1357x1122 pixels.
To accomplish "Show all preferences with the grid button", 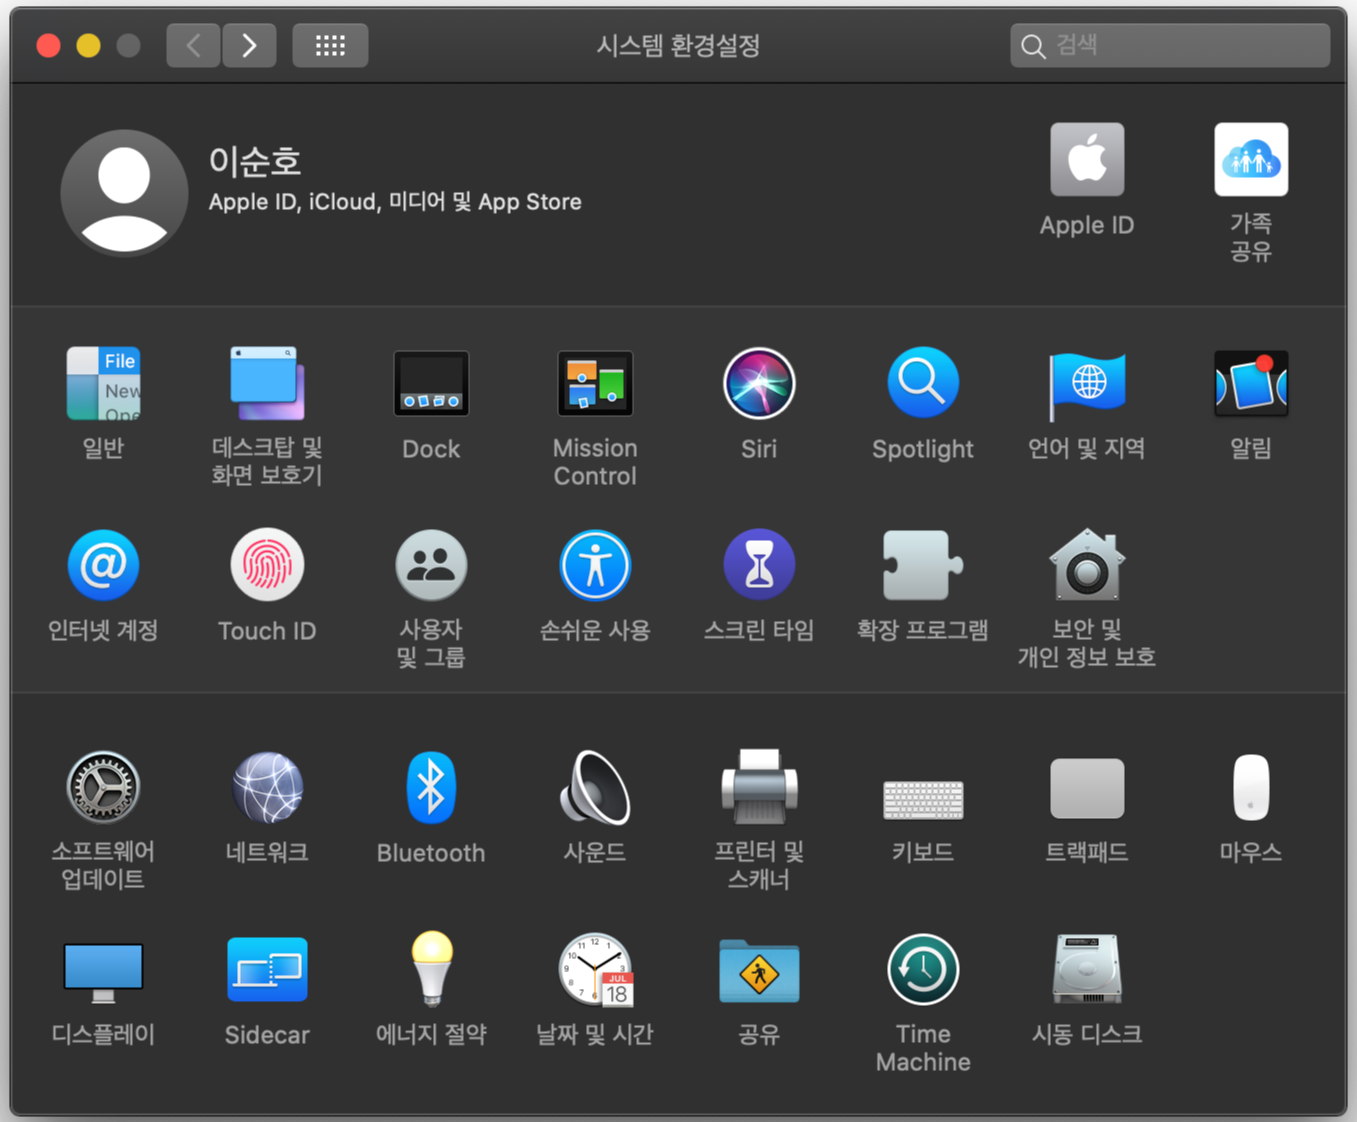I will (330, 46).
